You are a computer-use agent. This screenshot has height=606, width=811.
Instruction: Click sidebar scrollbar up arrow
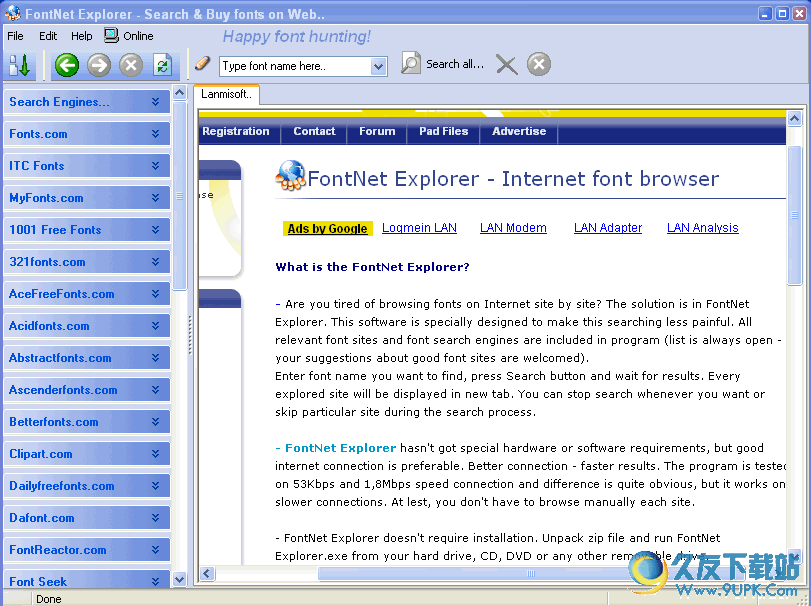coord(179,93)
